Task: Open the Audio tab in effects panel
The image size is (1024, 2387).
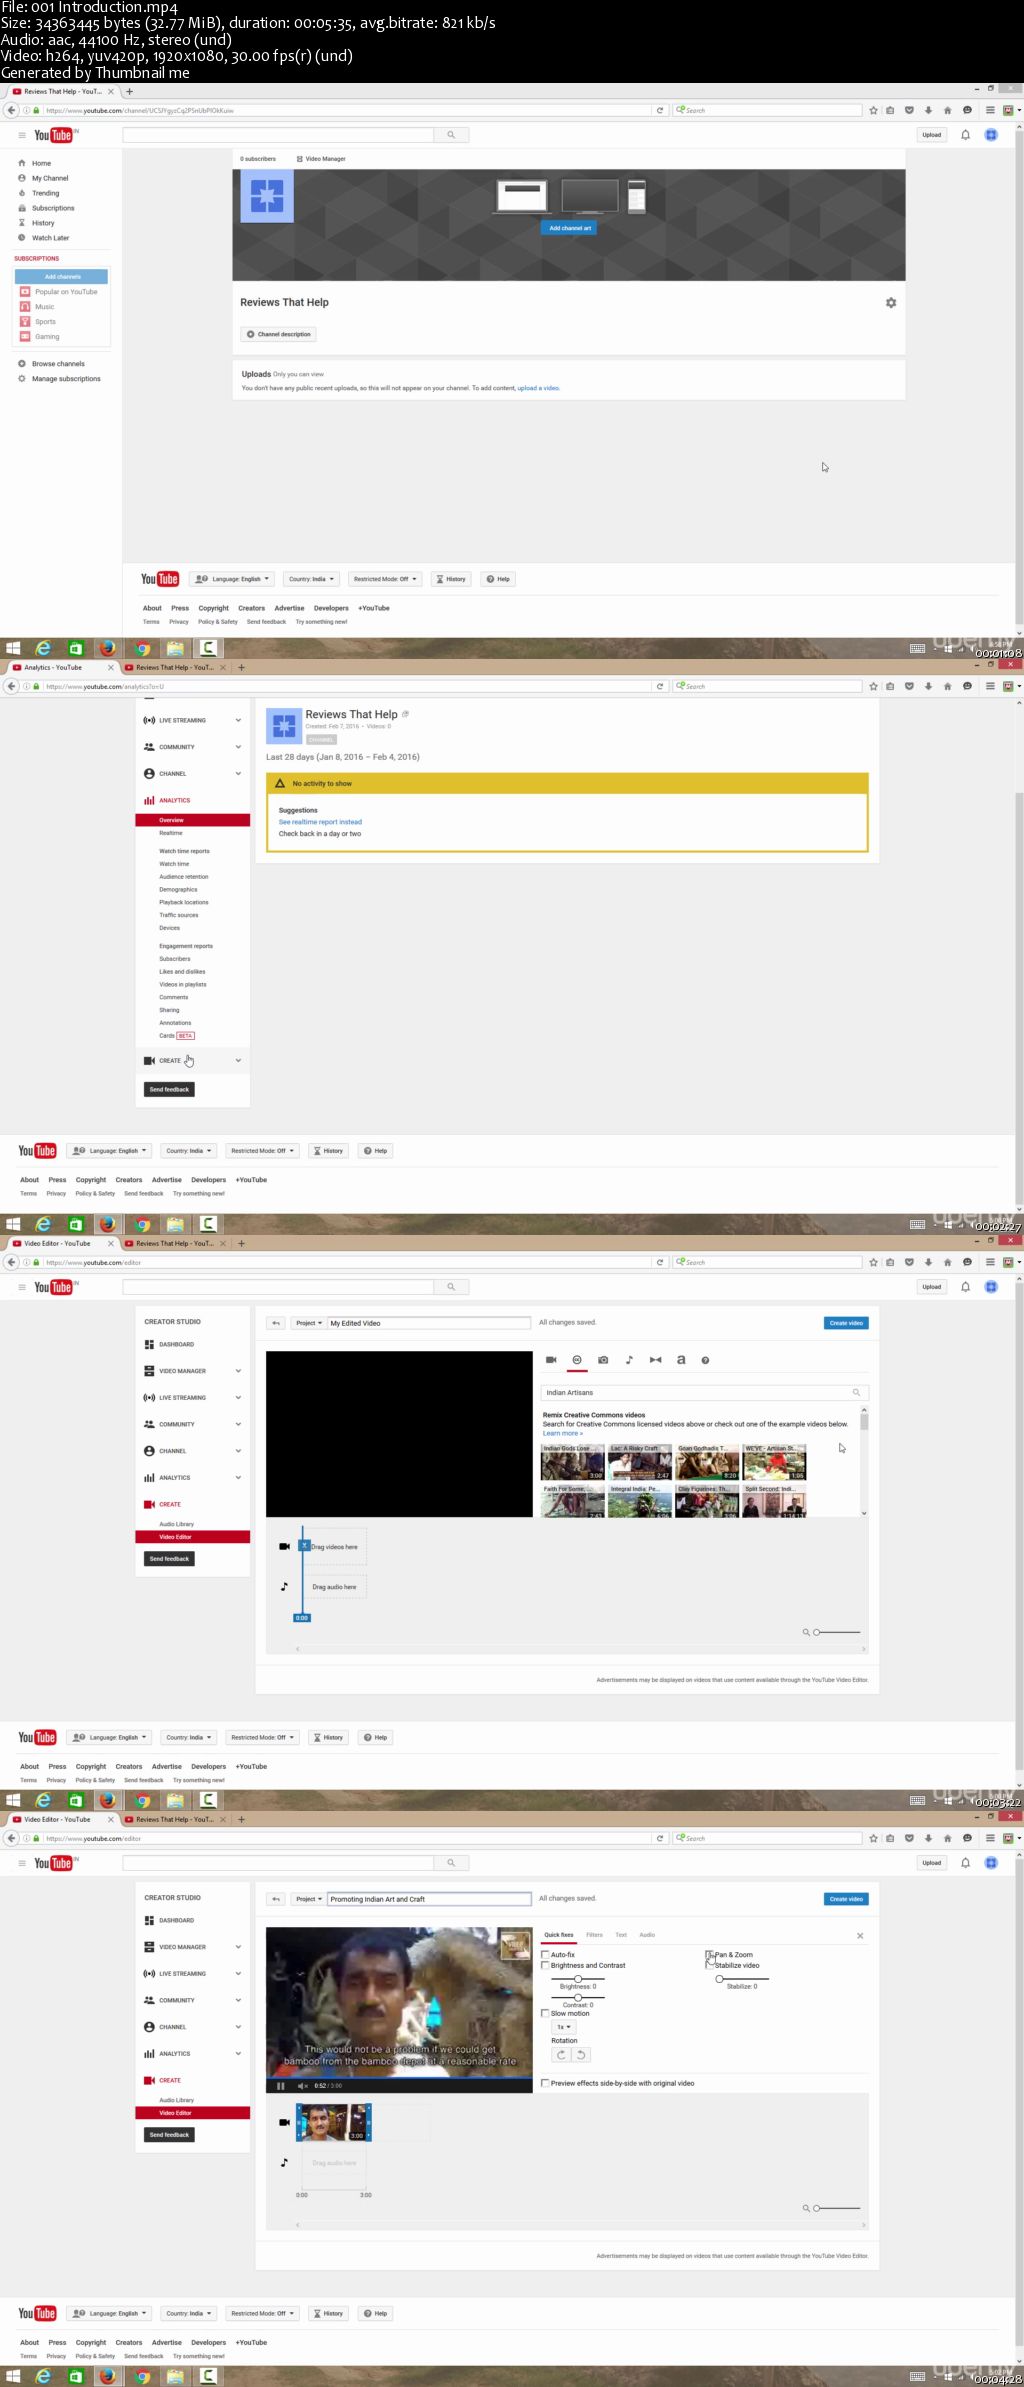Action: [x=647, y=1935]
